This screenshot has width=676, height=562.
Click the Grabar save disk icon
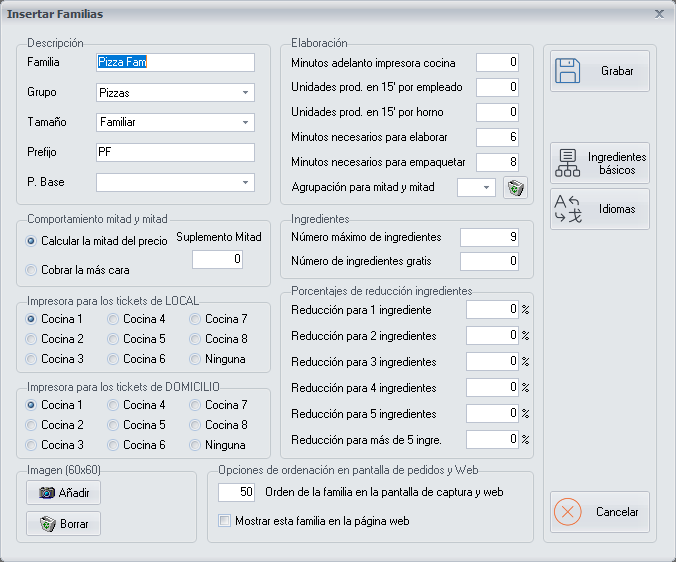pyautogui.click(x=568, y=71)
